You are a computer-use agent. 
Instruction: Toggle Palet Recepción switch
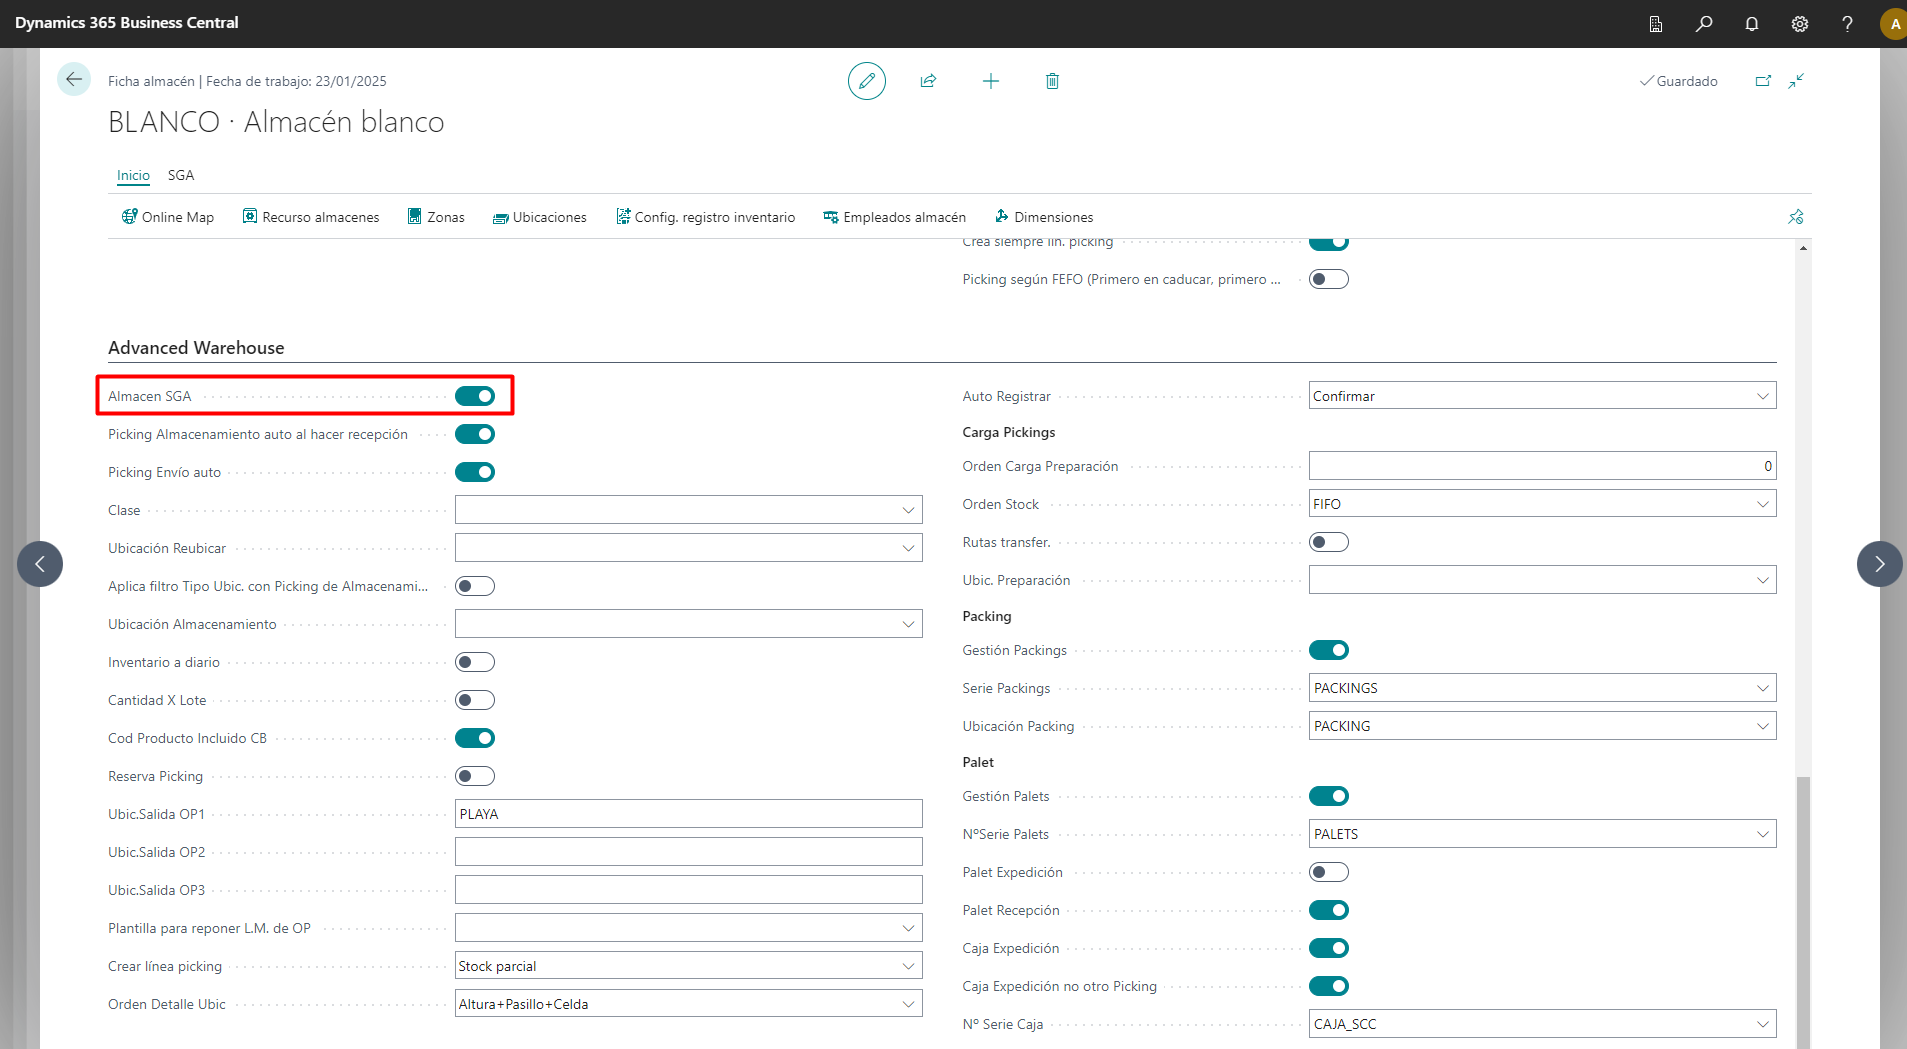click(1329, 910)
